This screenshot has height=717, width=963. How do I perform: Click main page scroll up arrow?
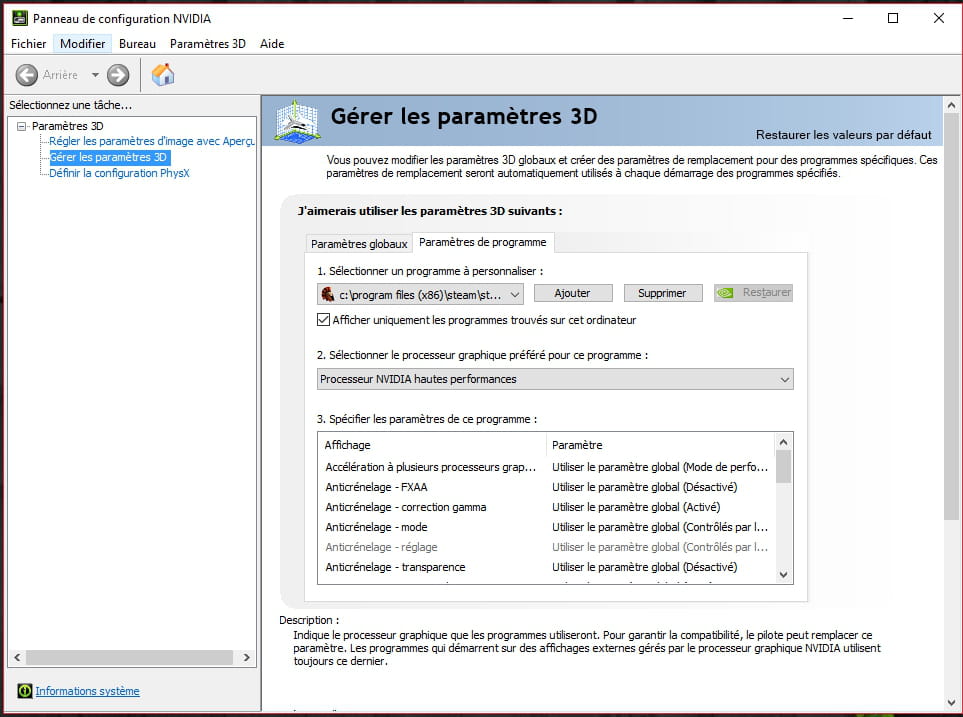click(x=951, y=105)
